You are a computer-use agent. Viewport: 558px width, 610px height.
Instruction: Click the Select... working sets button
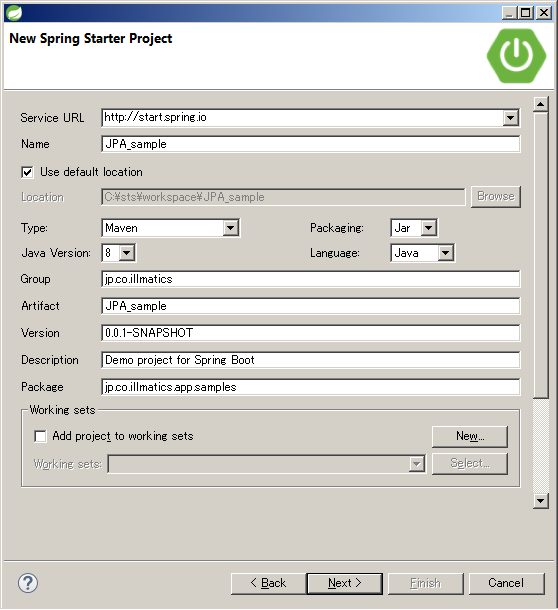pyautogui.click(x=470, y=463)
